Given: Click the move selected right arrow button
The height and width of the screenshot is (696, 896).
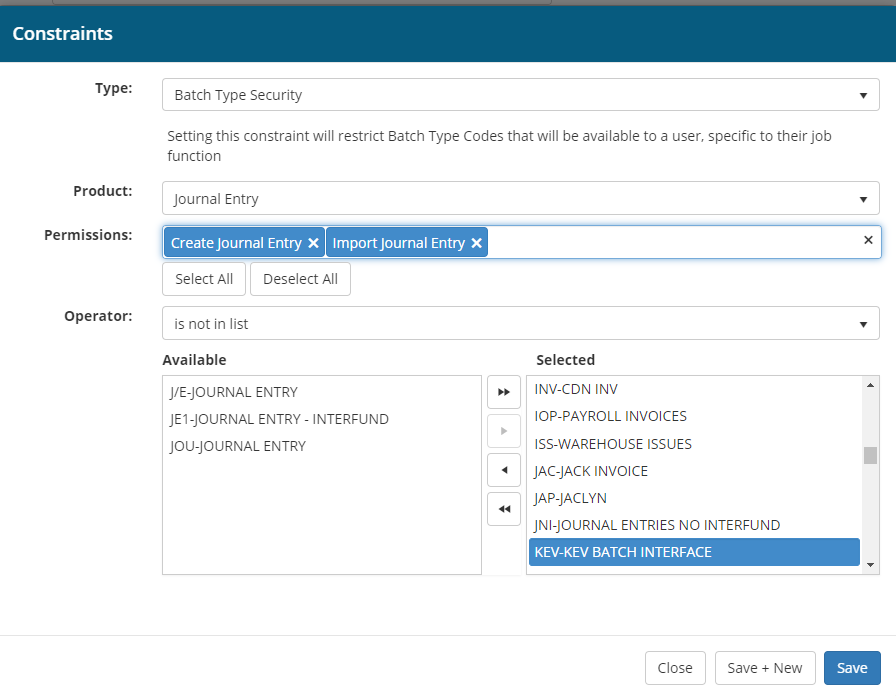Looking at the screenshot, I should coord(504,431).
